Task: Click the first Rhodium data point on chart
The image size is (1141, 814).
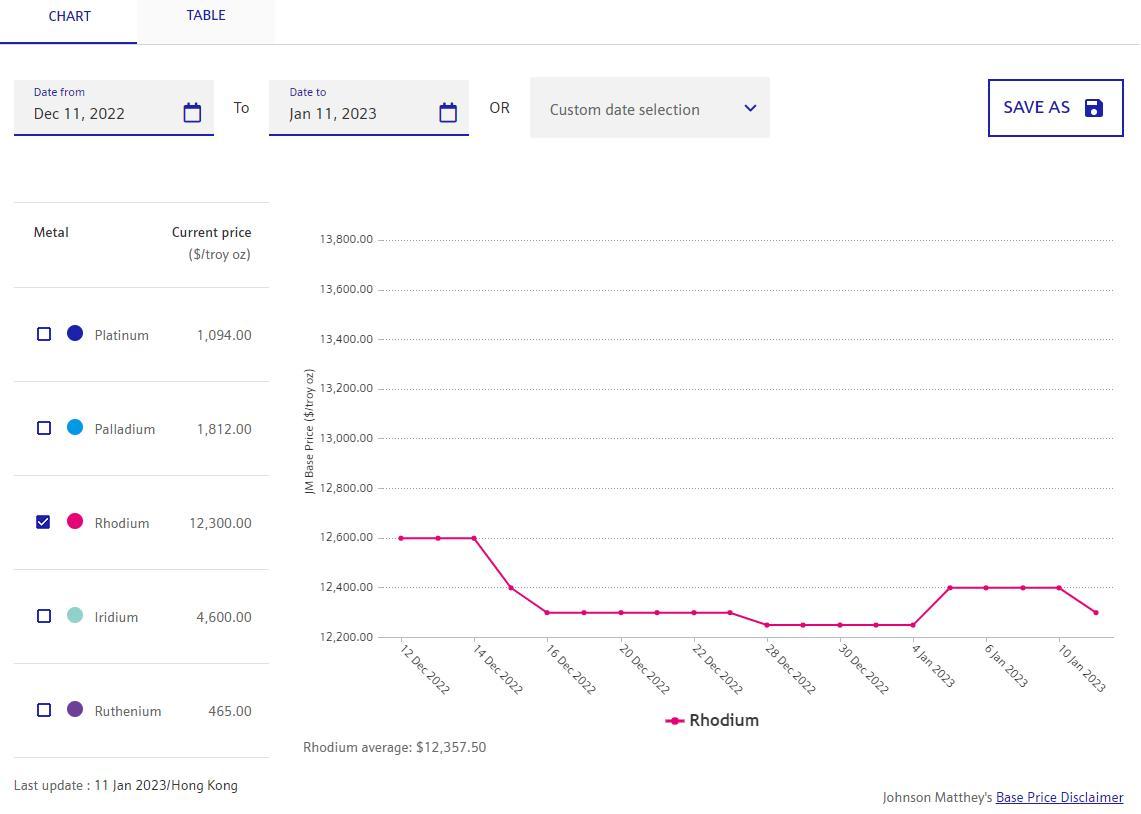Action: coord(401,538)
